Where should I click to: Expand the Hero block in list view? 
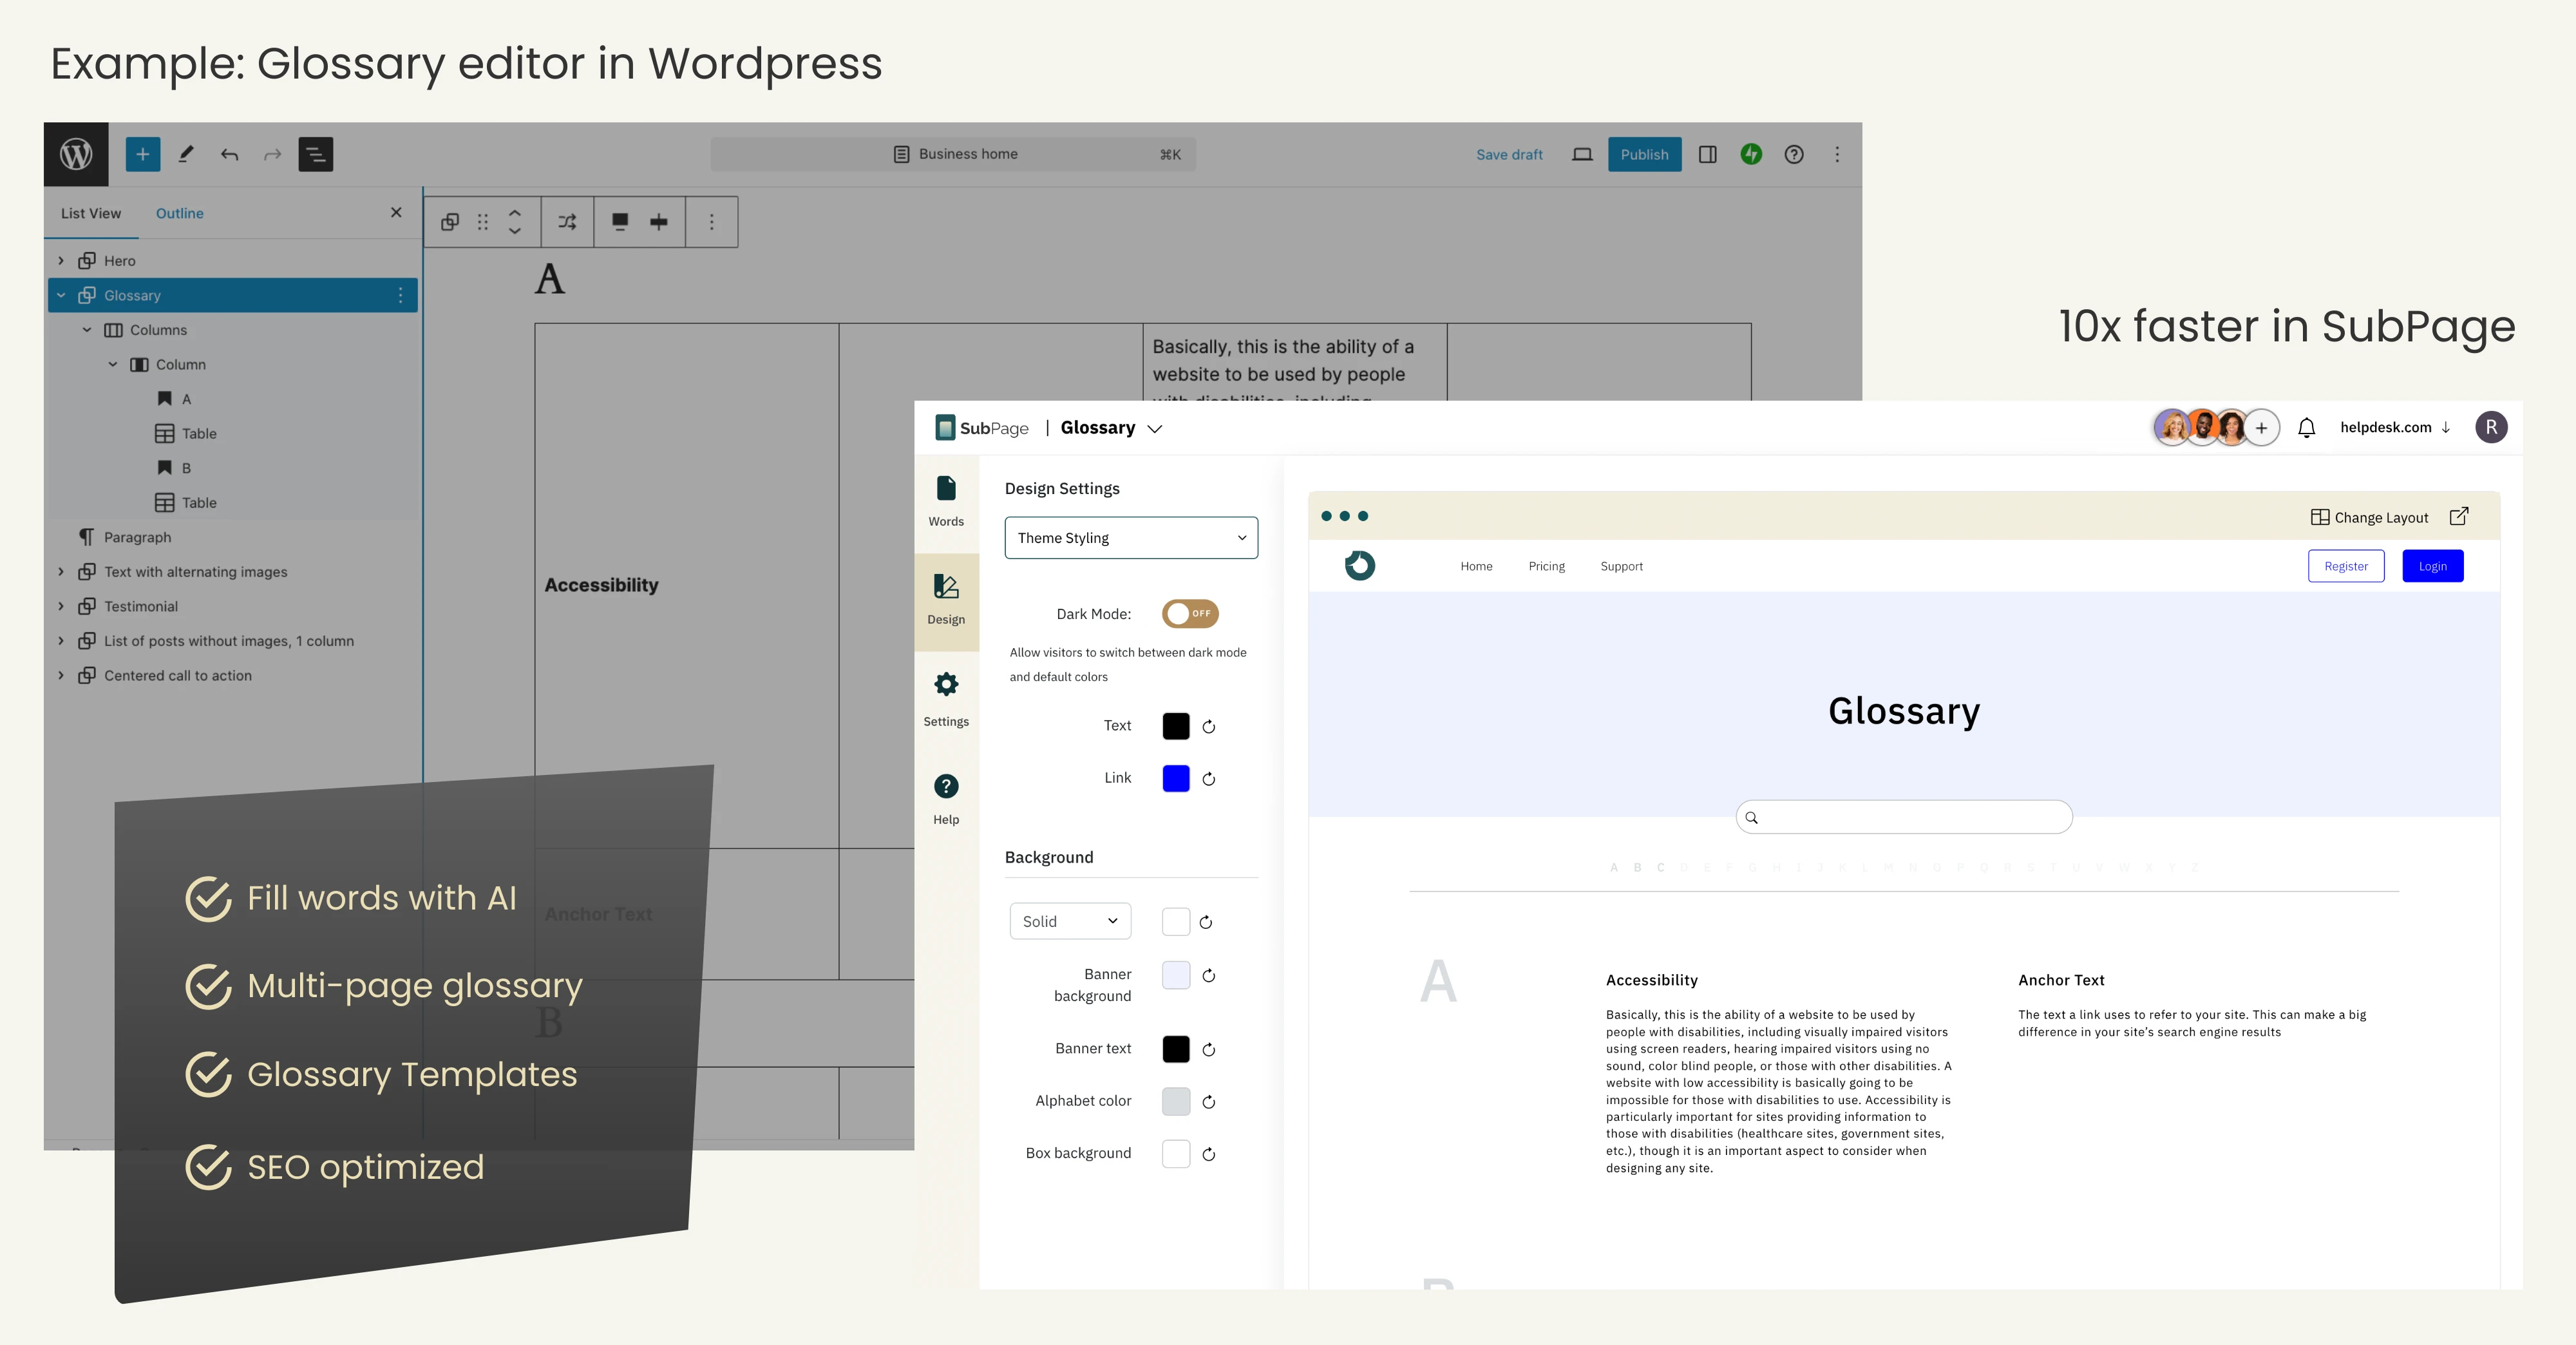(x=61, y=261)
